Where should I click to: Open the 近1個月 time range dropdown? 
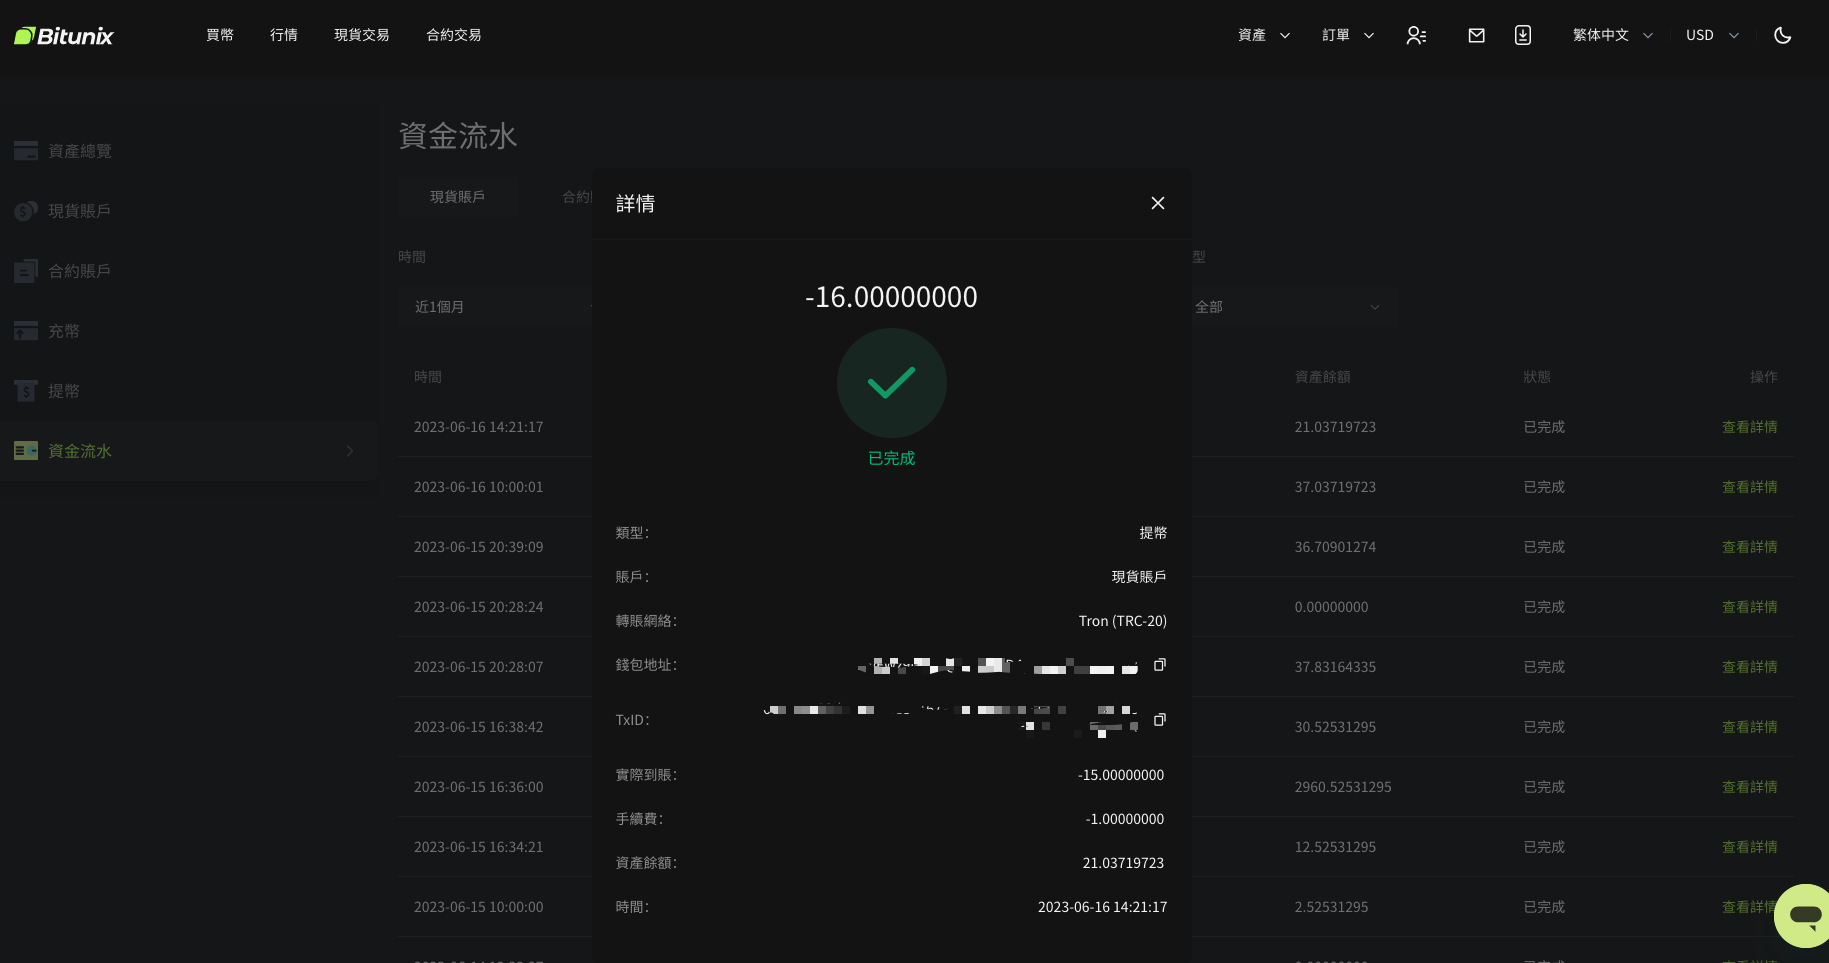coord(497,307)
